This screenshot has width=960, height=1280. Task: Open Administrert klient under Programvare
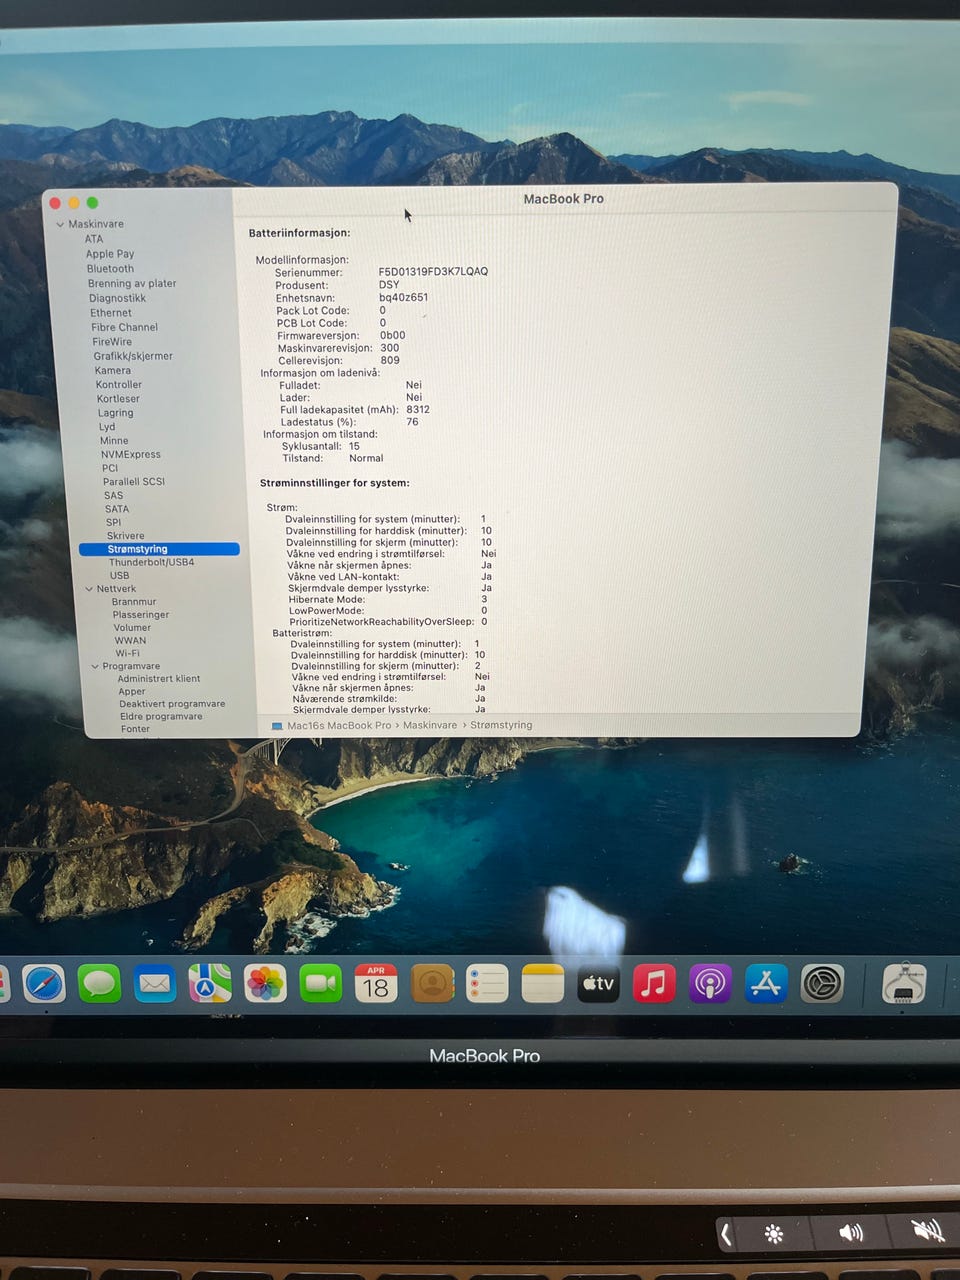pos(159,679)
